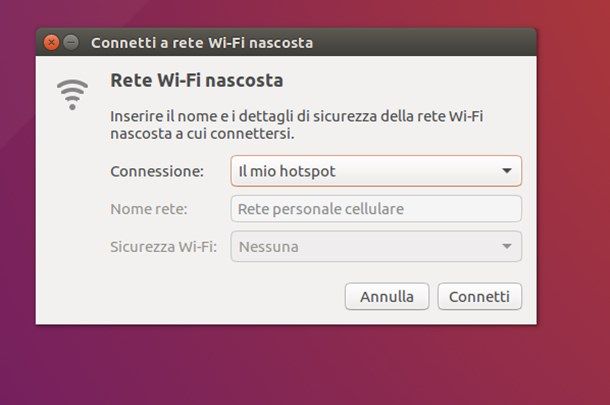
Task: Click the 'Nessuna' security option field
Action: pyautogui.click(x=376, y=246)
